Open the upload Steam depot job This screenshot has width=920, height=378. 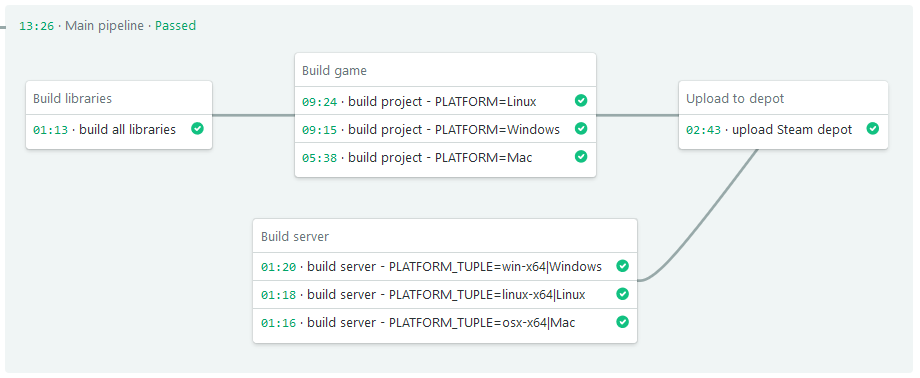point(783,130)
